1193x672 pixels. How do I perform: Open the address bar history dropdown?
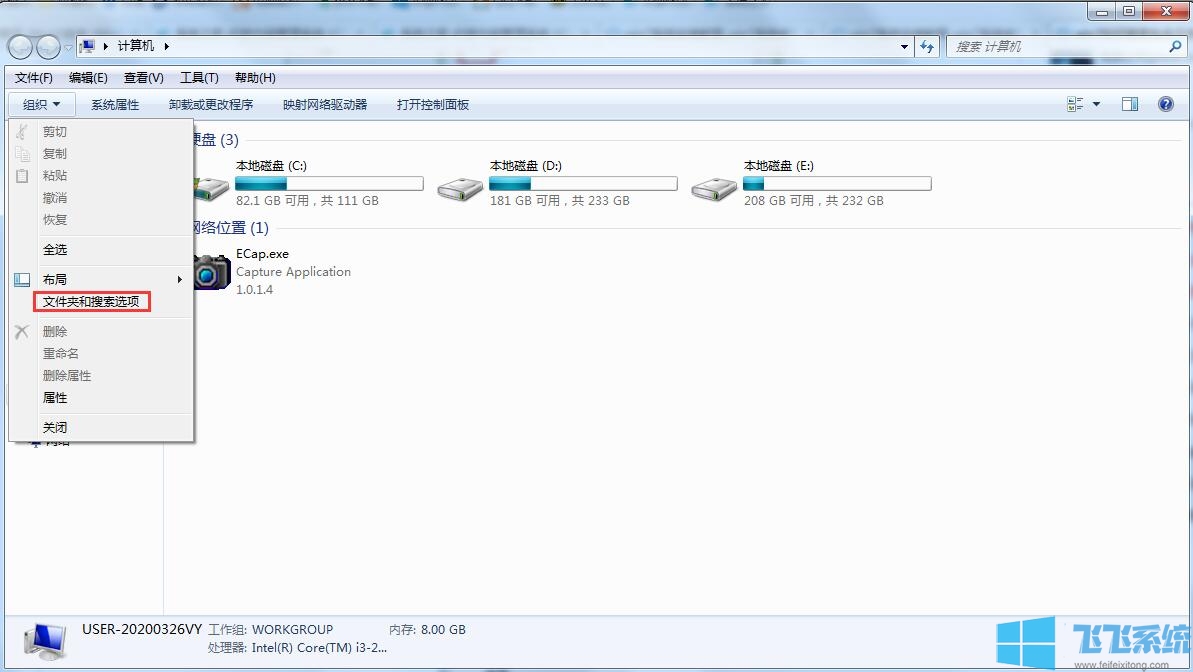click(903, 46)
